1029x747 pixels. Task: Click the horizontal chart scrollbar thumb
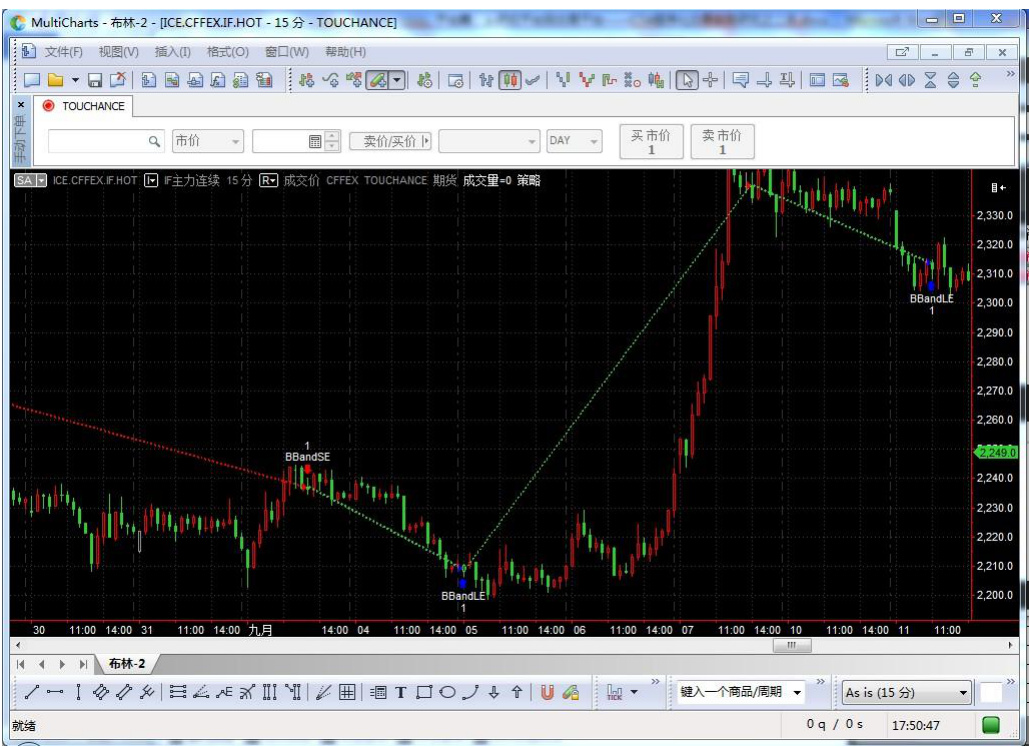click(x=791, y=646)
